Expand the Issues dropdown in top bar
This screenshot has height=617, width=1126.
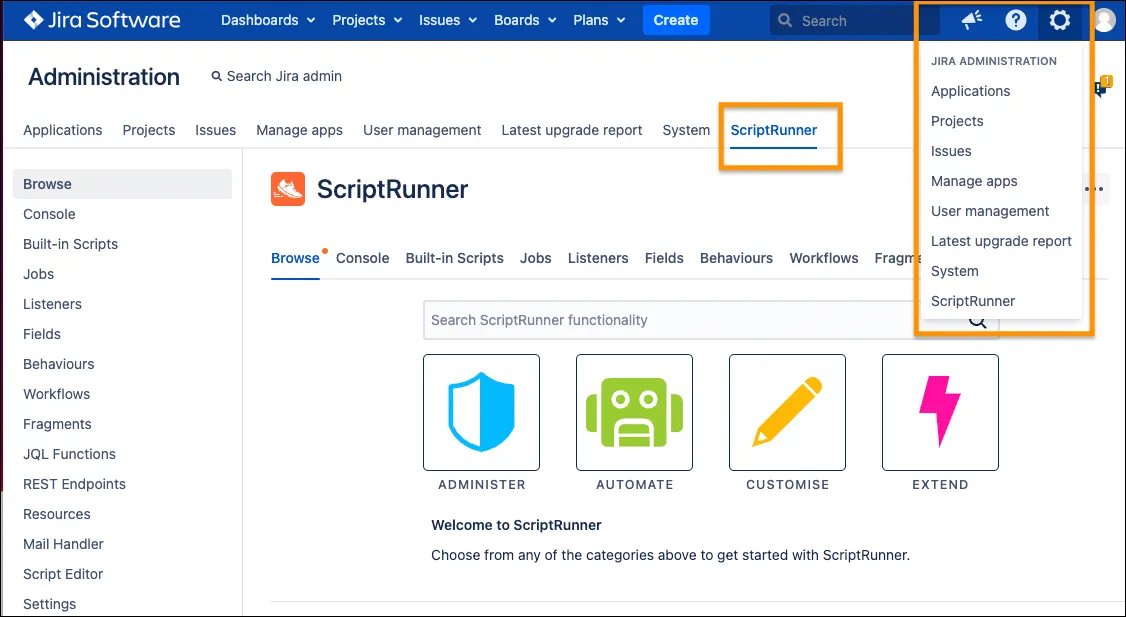click(448, 20)
